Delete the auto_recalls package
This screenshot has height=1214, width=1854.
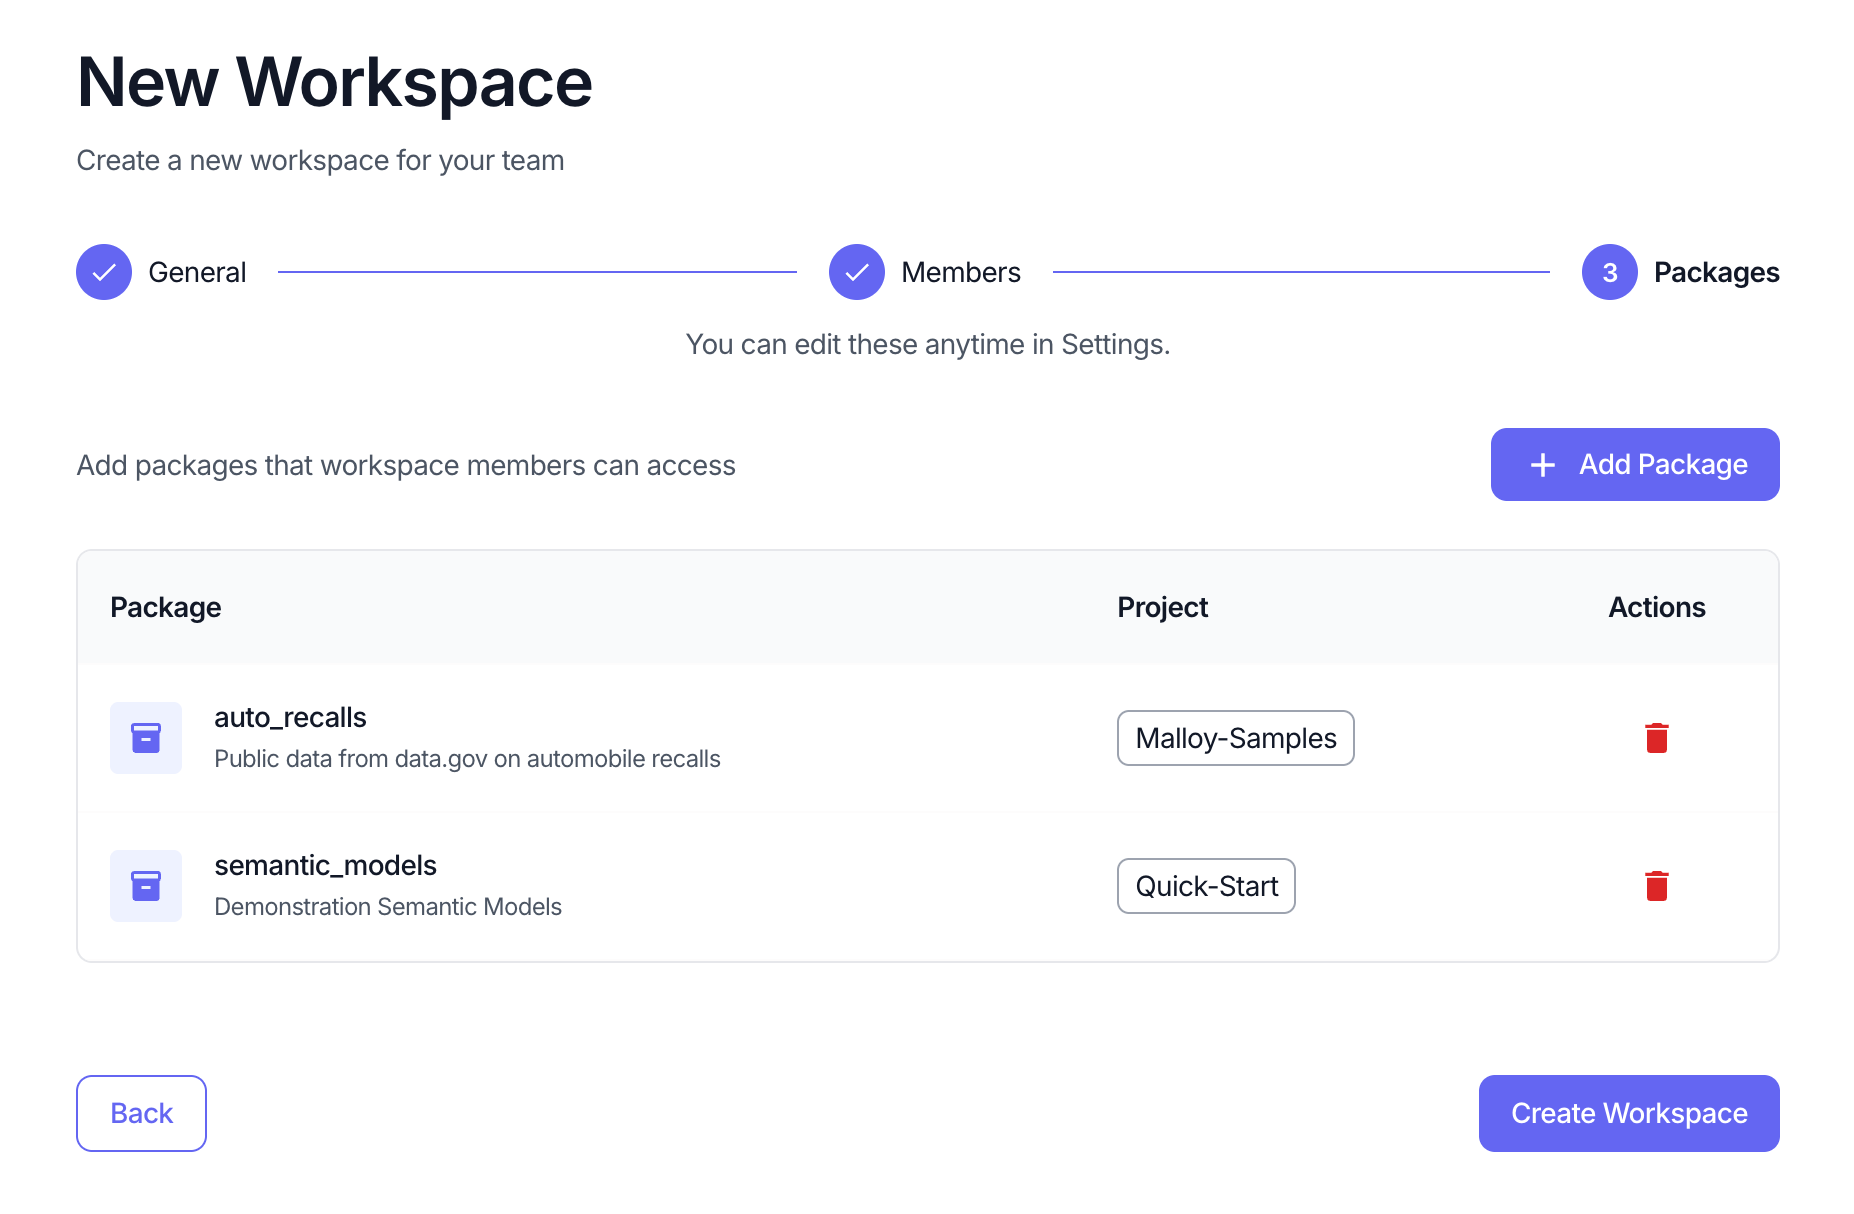click(x=1657, y=738)
